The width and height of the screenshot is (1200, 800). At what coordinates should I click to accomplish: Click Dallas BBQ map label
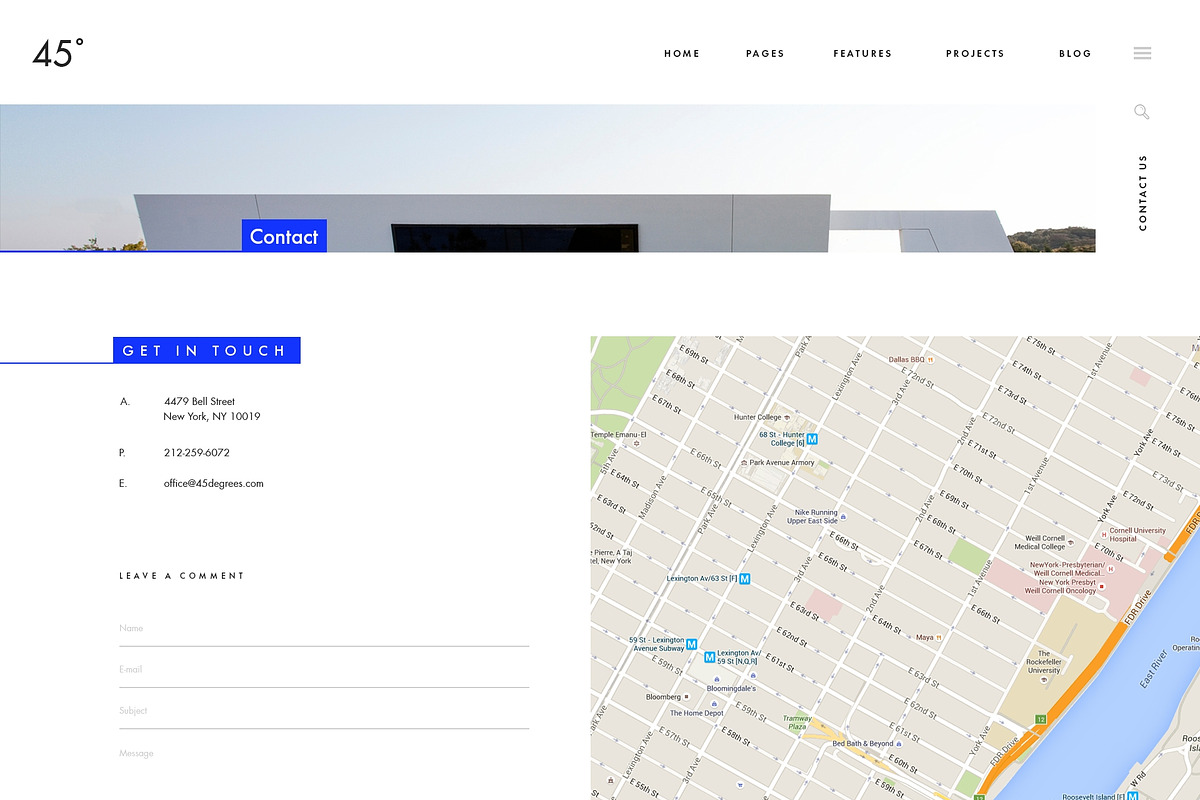pos(907,359)
